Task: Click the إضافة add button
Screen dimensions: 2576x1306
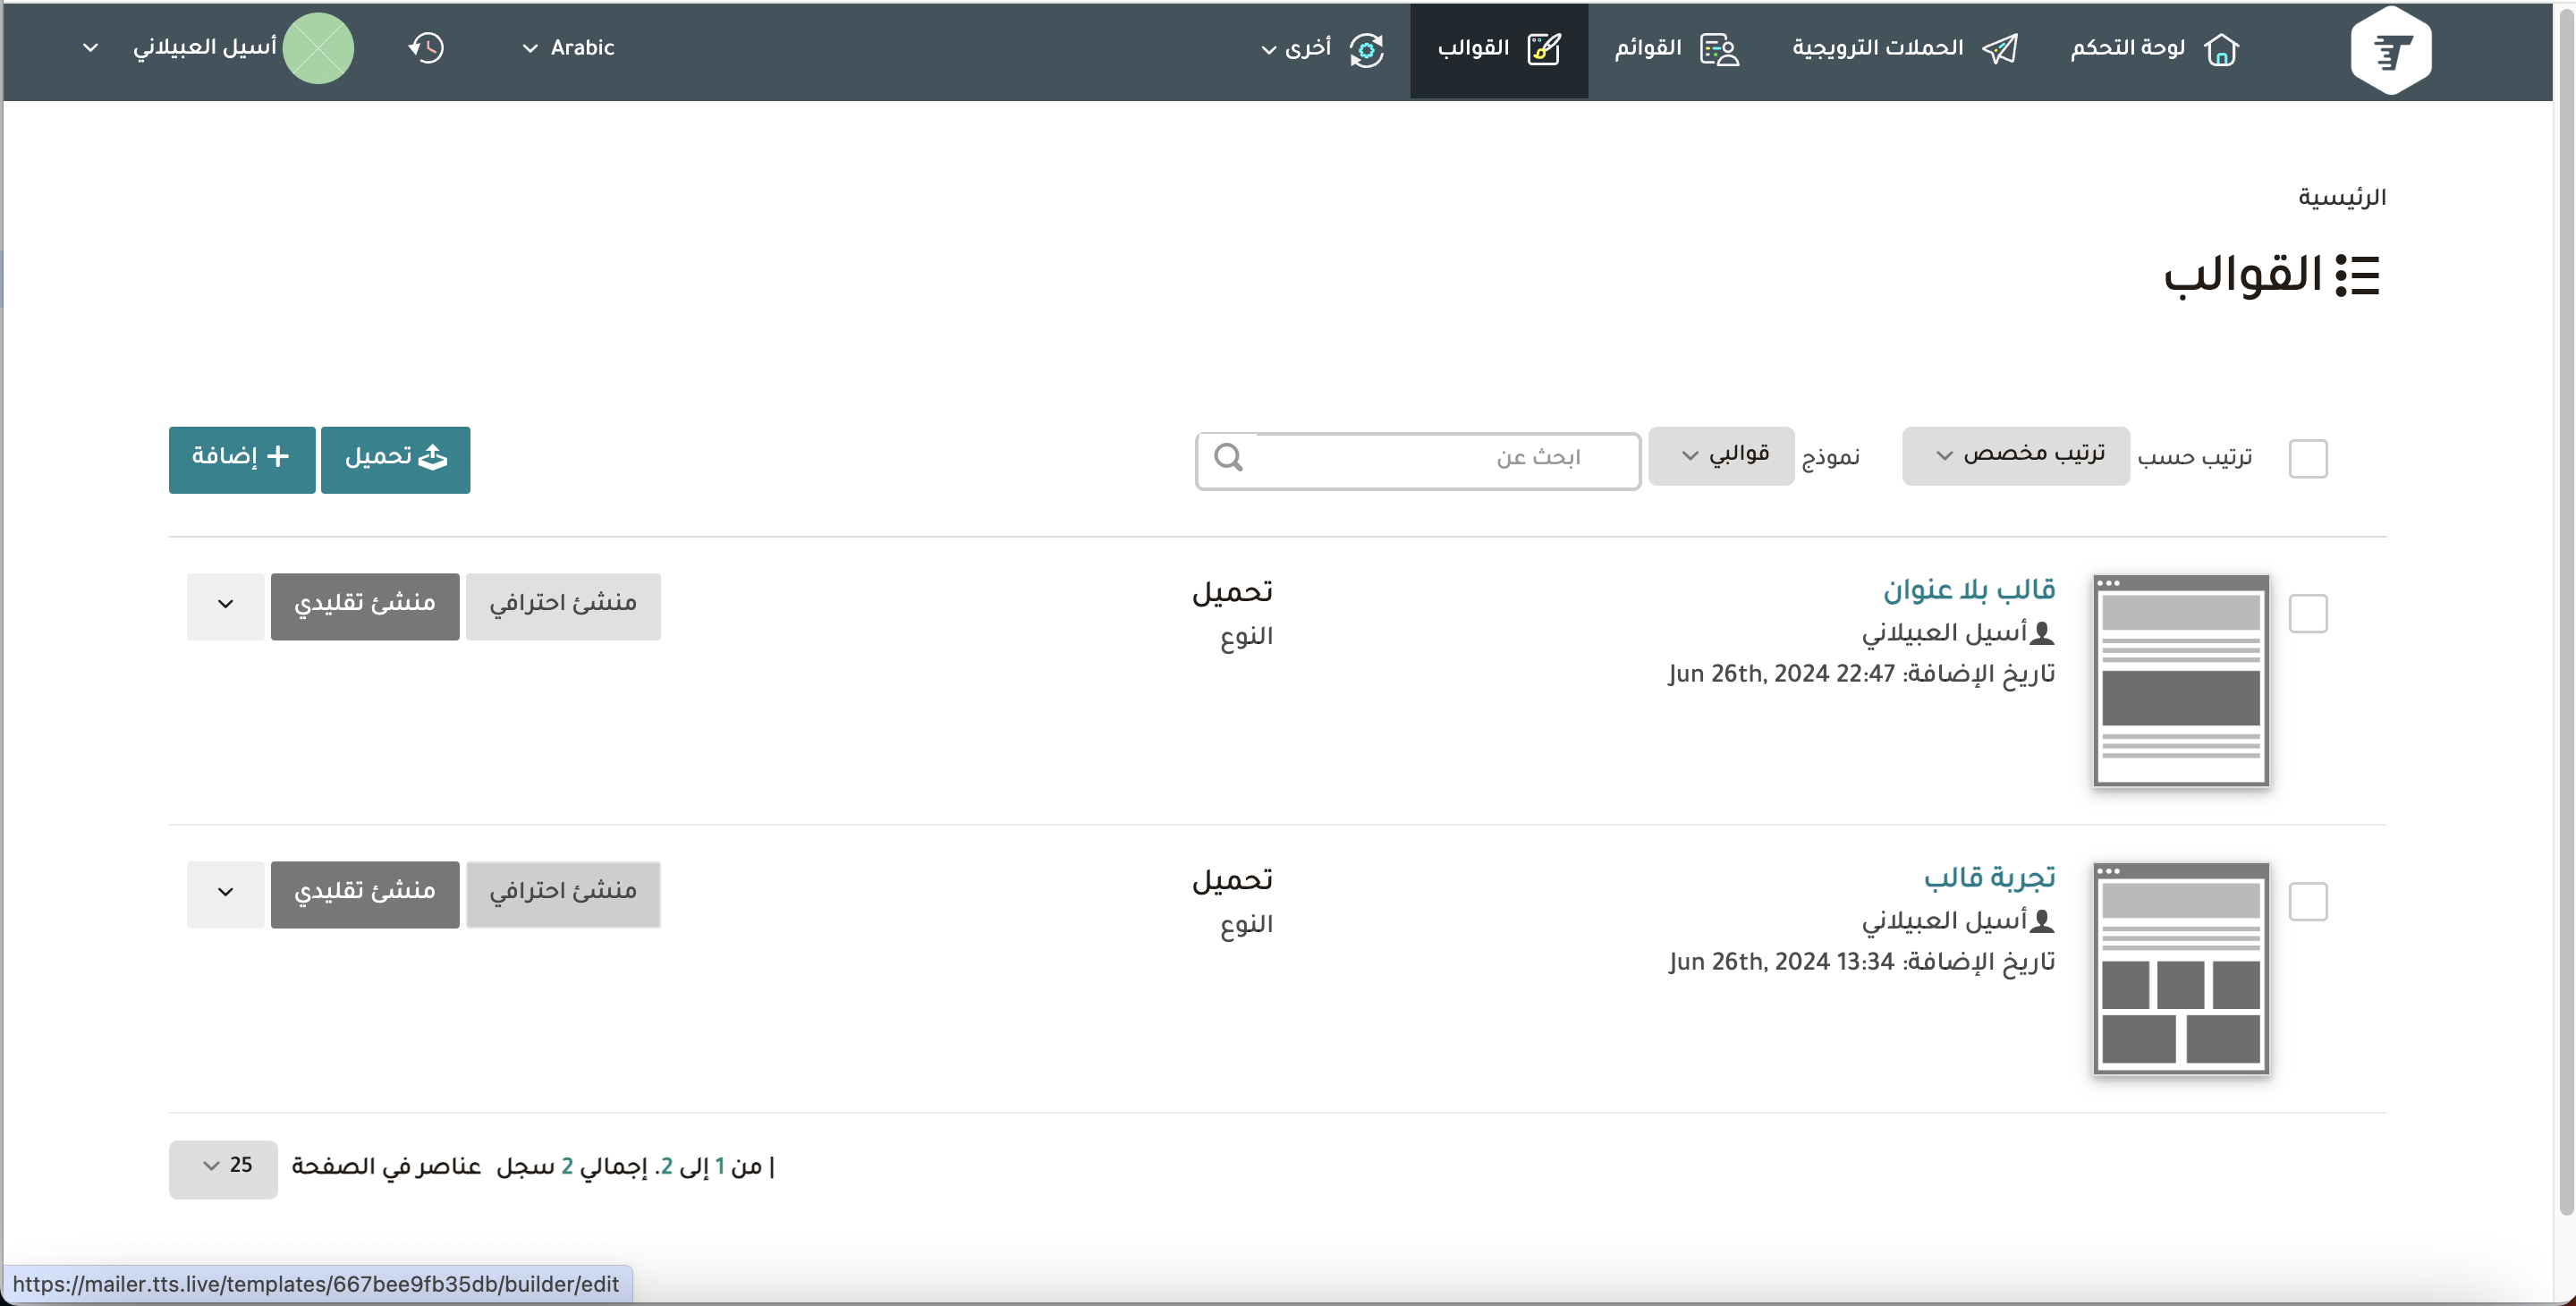Action: [x=242, y=459]
